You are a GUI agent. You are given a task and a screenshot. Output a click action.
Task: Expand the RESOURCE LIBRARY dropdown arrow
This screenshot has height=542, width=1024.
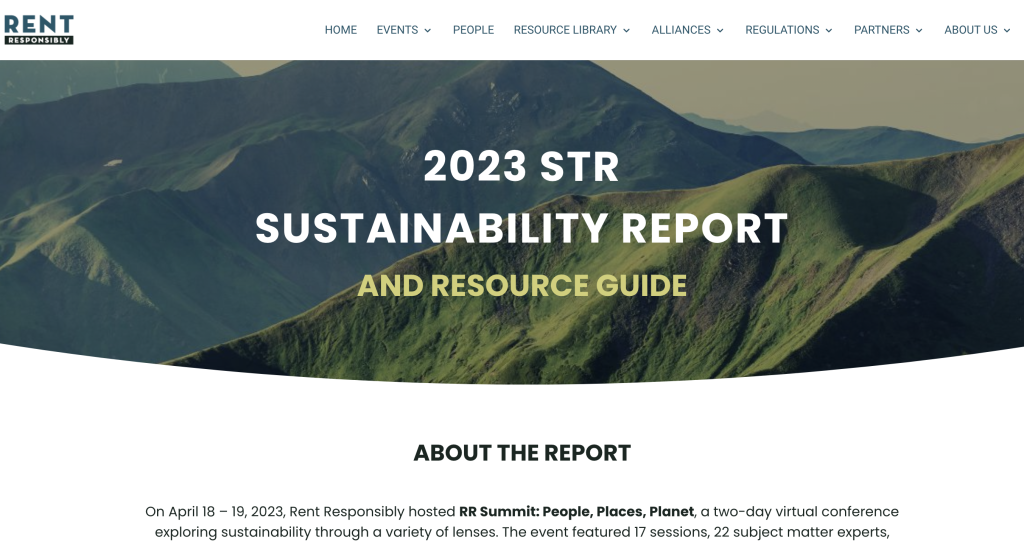tap(627, 31)
